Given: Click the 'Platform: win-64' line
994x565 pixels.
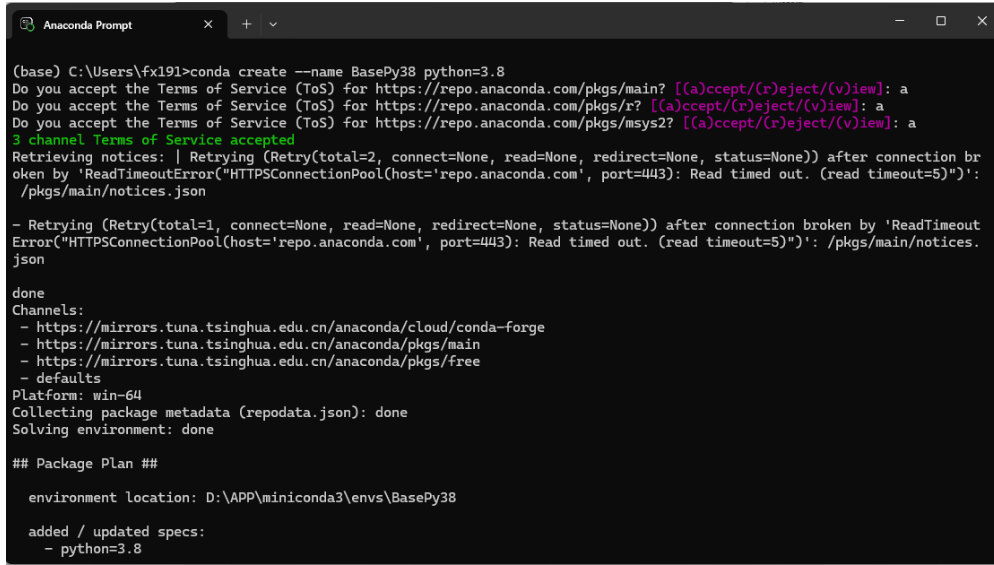Looking at the screenshot, I should (x=77, y=395).
